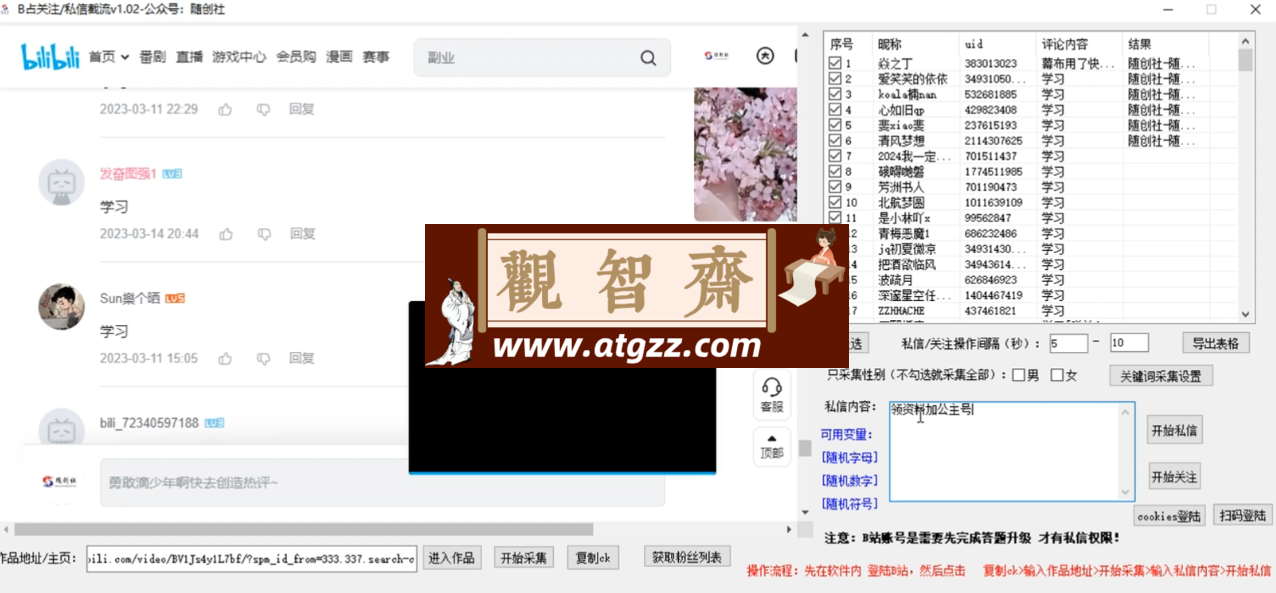Open bili_72340597188's default avatar
The width and height of the screenshot is (1276, 593).
click(61, 427)
